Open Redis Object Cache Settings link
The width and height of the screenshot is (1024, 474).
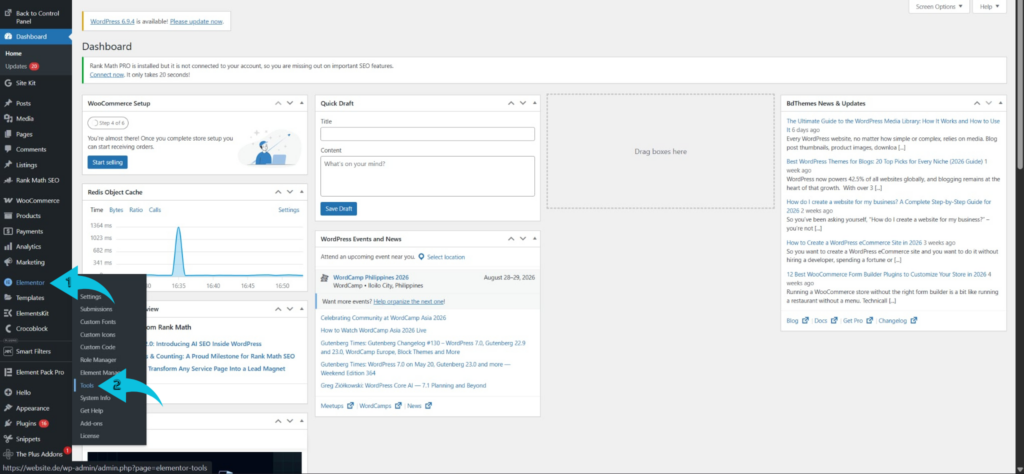click(289, 210)
